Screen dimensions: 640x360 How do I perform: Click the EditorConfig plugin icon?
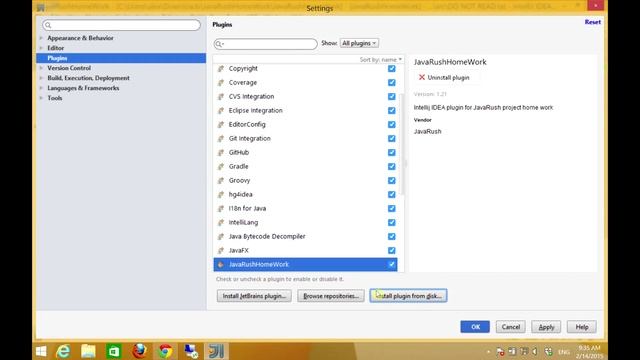point(221,124)
